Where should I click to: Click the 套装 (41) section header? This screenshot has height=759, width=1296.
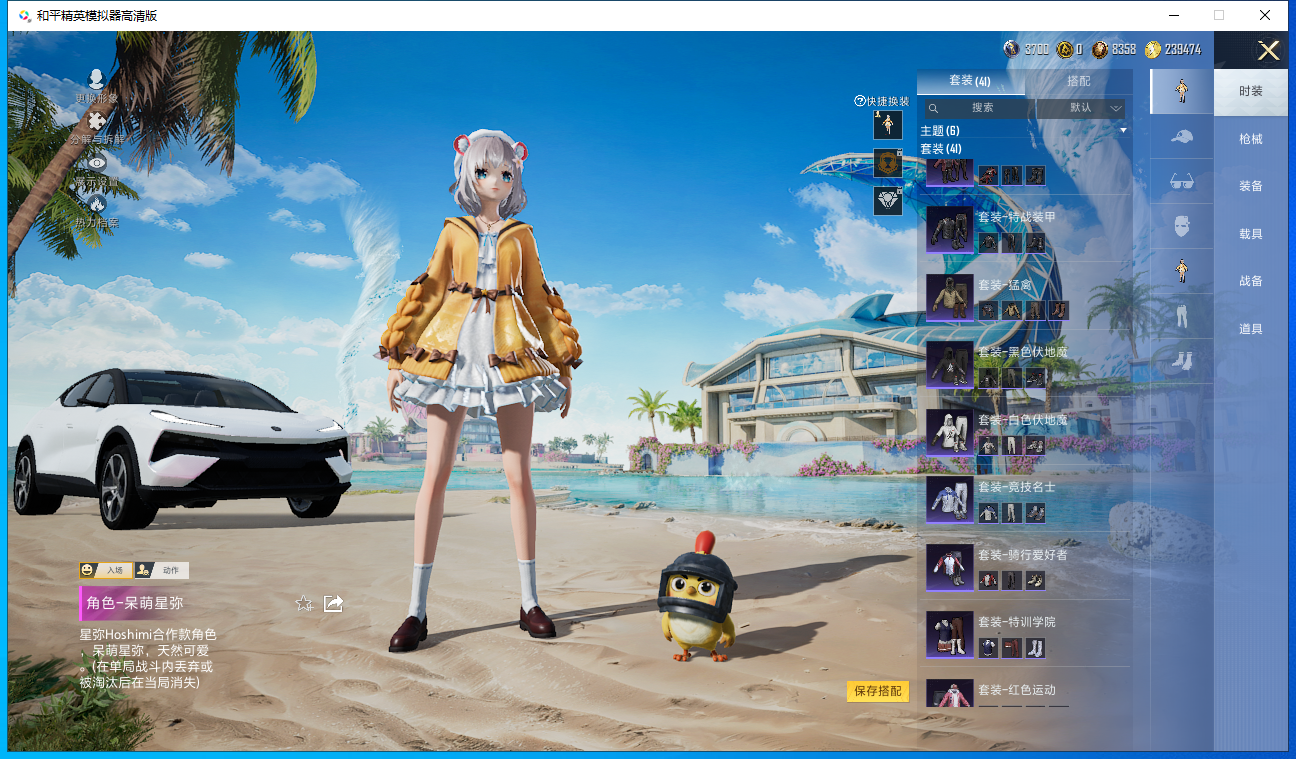click(941, 148)
